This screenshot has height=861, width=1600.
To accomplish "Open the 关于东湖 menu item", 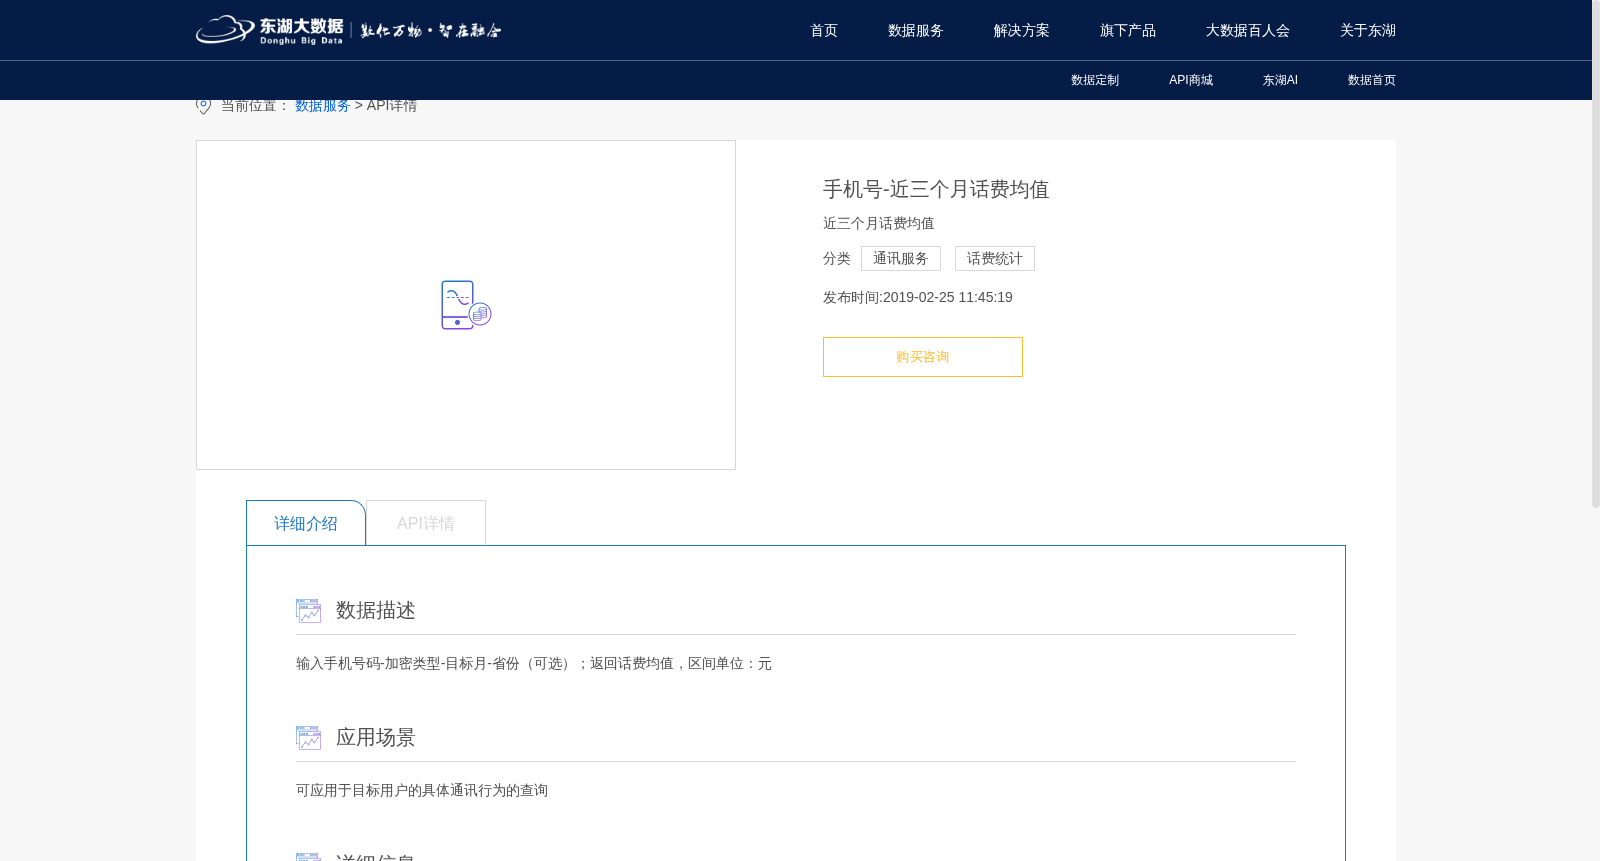I will [1368, 30].
